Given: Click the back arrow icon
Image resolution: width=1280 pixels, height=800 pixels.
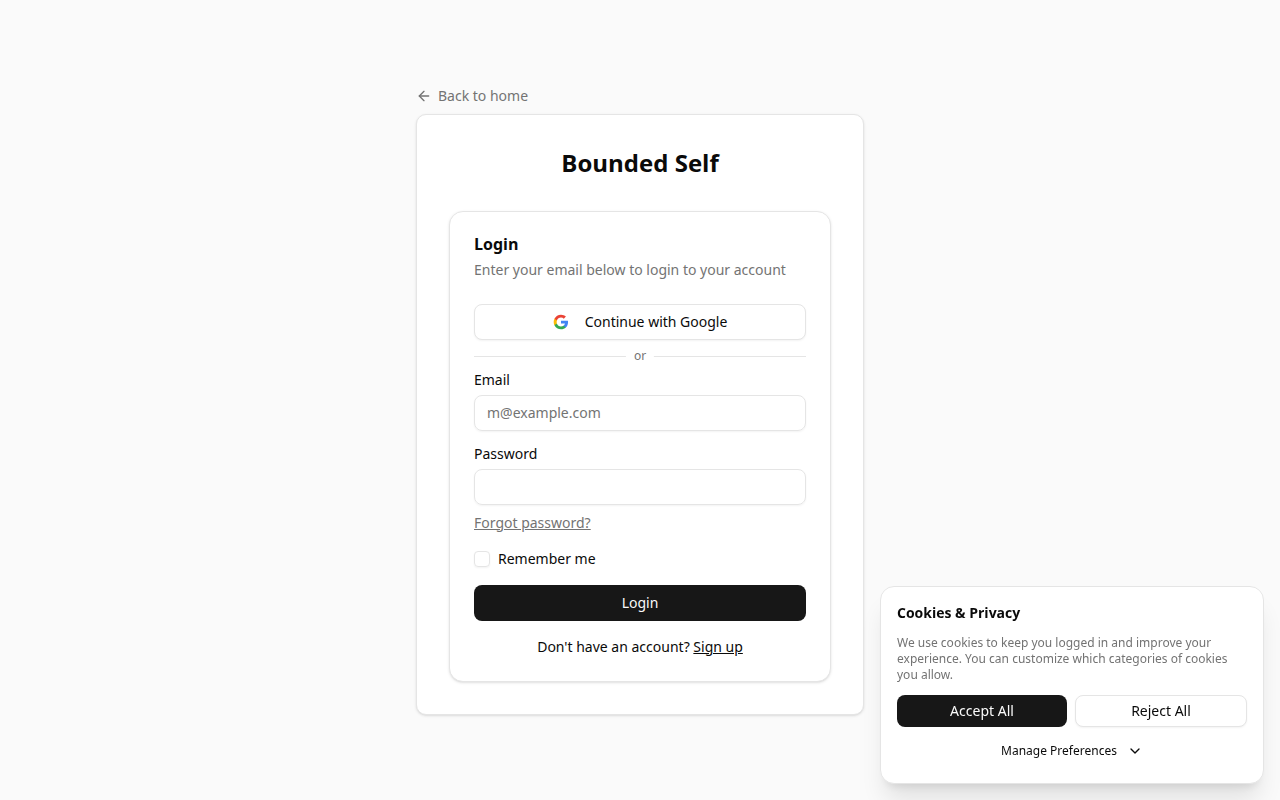Looking at the screenshot, I should click(x=423, y=95).
